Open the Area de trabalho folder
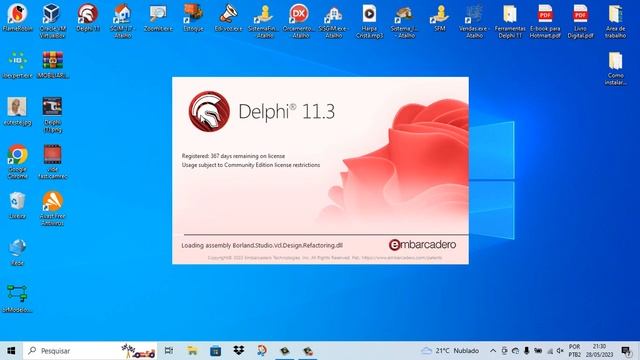This screenshot has height=360, width=640. (x=616, y=20)
